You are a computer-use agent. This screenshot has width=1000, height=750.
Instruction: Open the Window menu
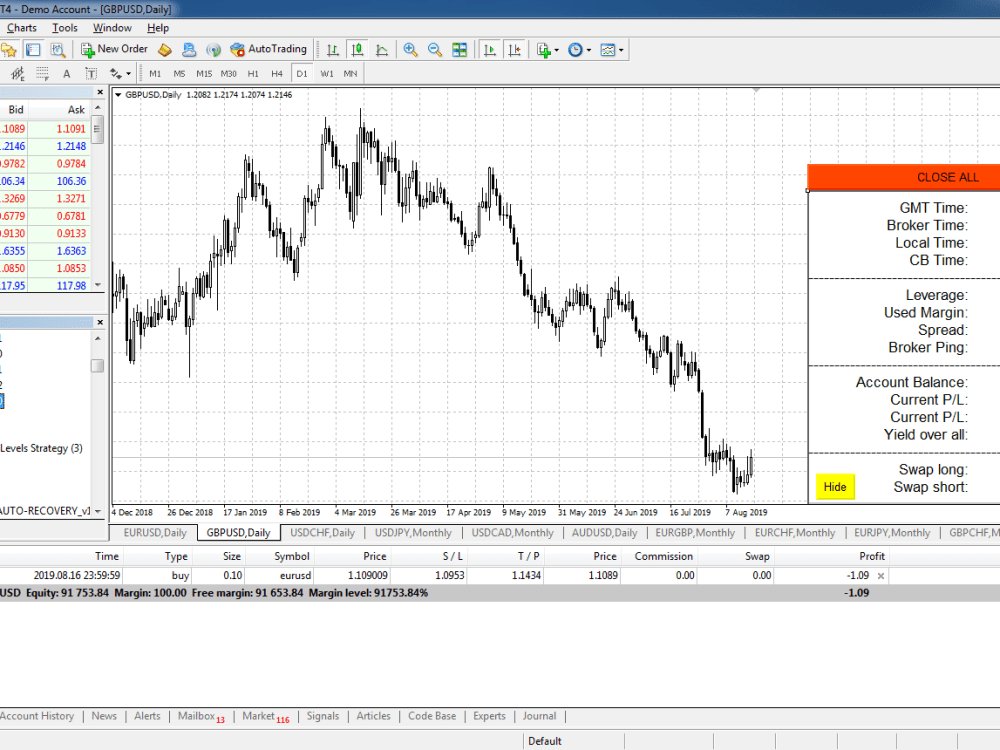point(112,28)
